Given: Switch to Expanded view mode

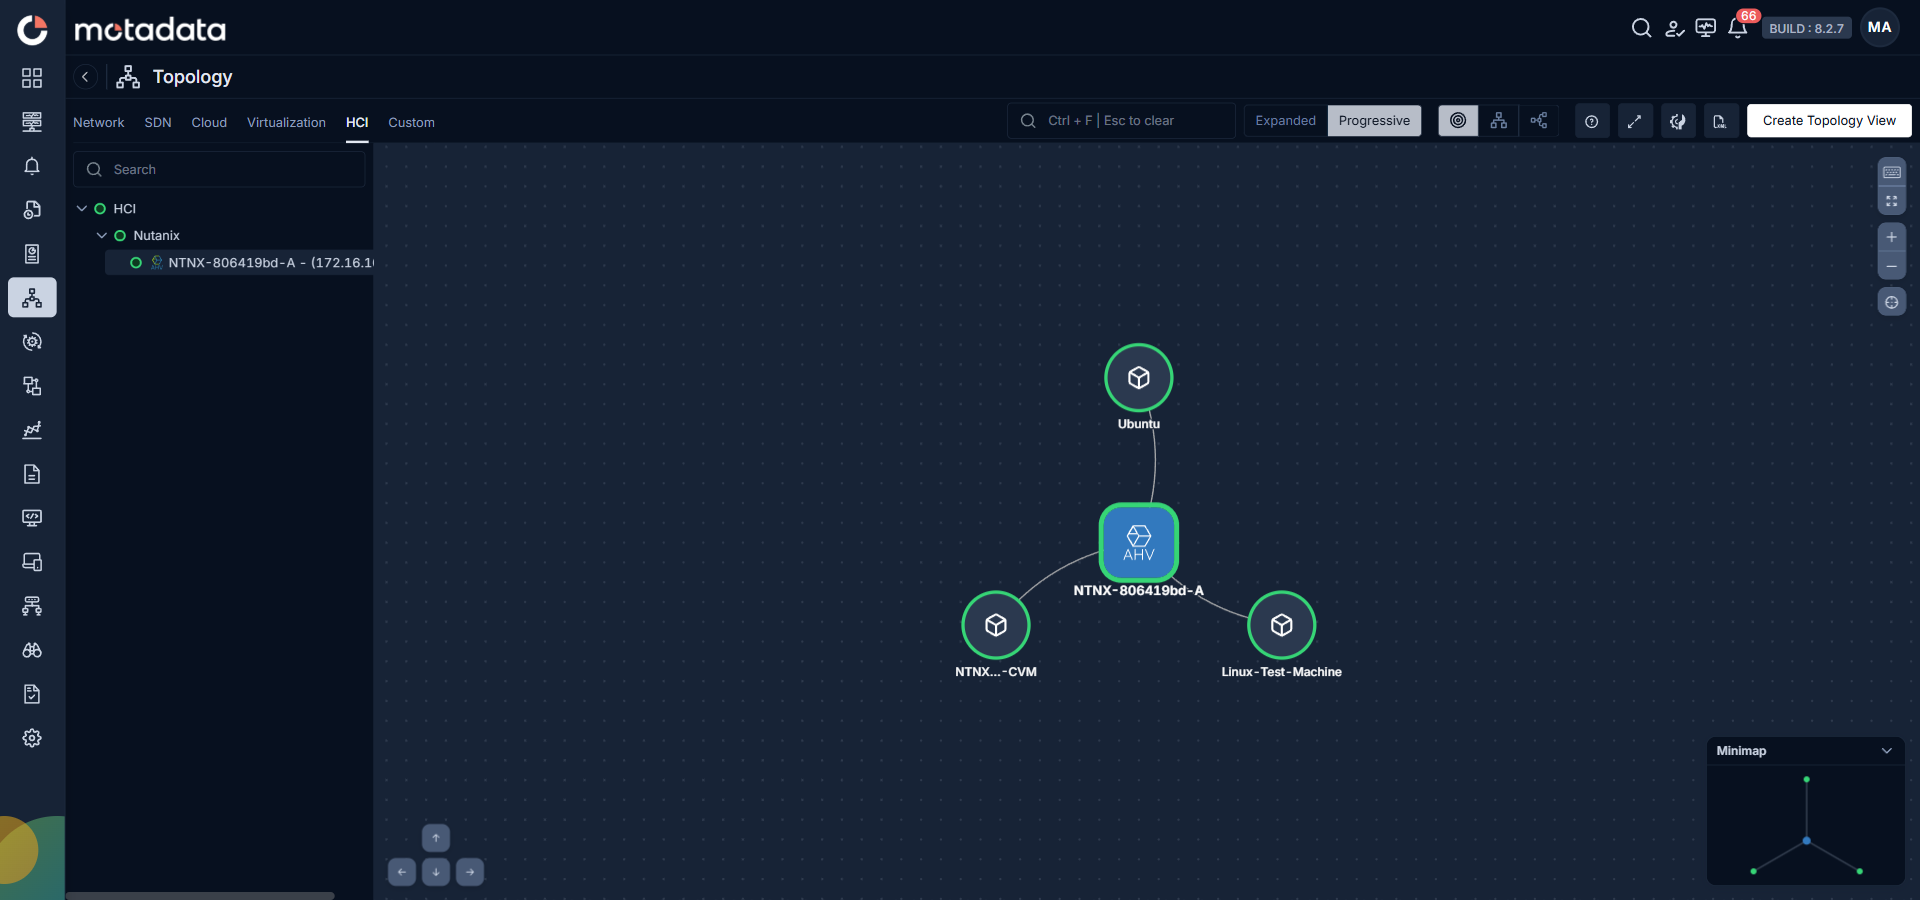Looking at the screenshot, I should click(x=1286, y=121).
